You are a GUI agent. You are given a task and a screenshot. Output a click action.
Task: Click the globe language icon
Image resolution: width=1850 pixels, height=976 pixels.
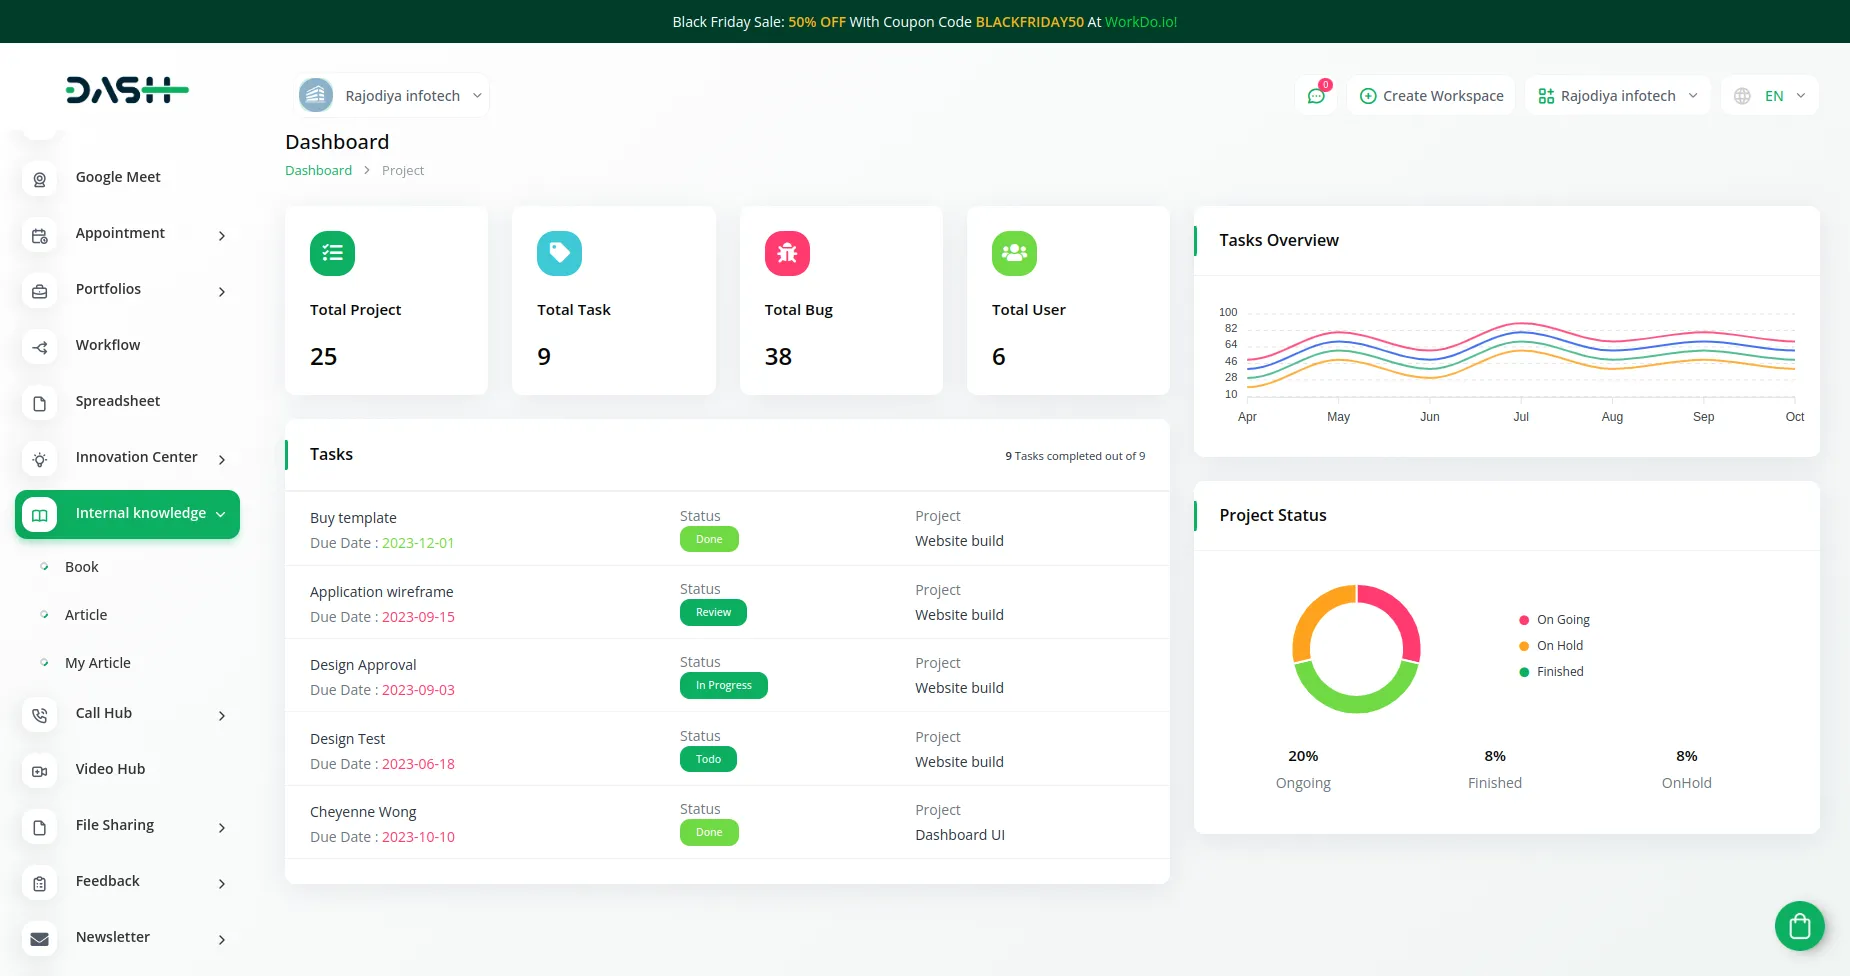(x=1742, y=96)
